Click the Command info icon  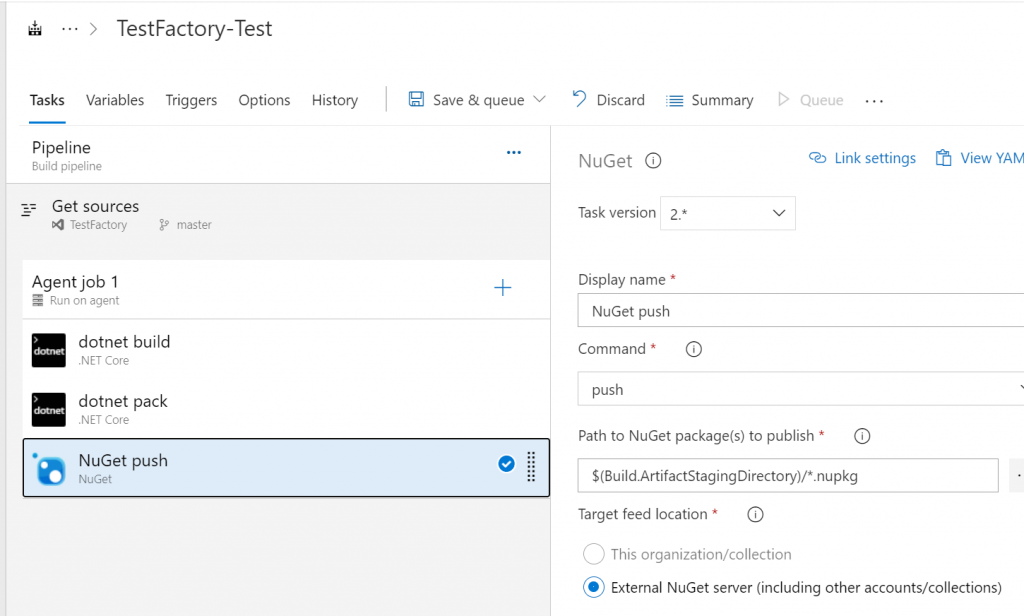pyautogui.click(x=694, y=349)
